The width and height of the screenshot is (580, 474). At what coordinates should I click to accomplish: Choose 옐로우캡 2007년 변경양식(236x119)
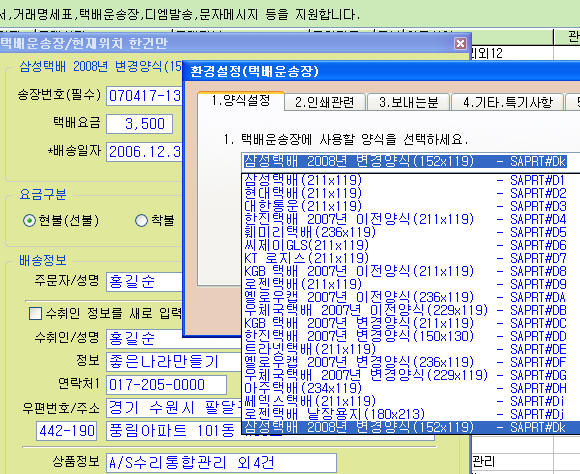click(411, 362)
